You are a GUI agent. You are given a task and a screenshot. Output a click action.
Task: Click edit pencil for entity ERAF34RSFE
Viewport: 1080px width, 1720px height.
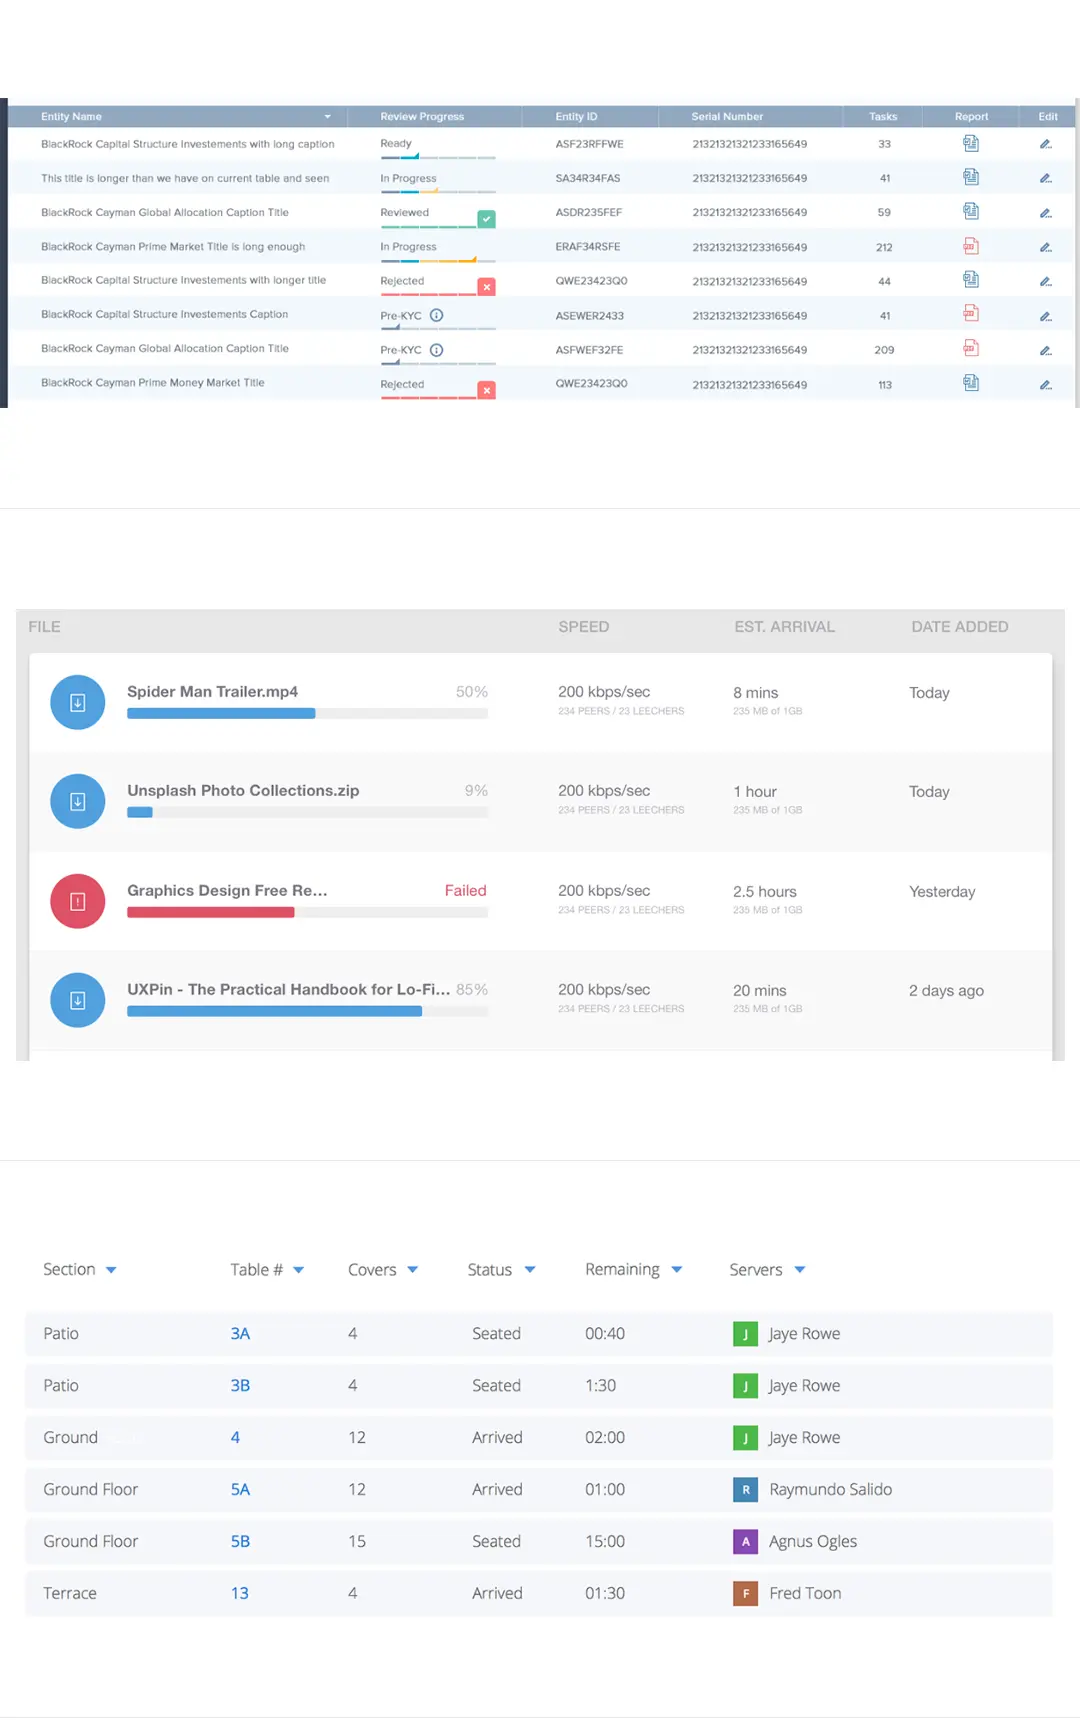click(x=1046, y=247)
